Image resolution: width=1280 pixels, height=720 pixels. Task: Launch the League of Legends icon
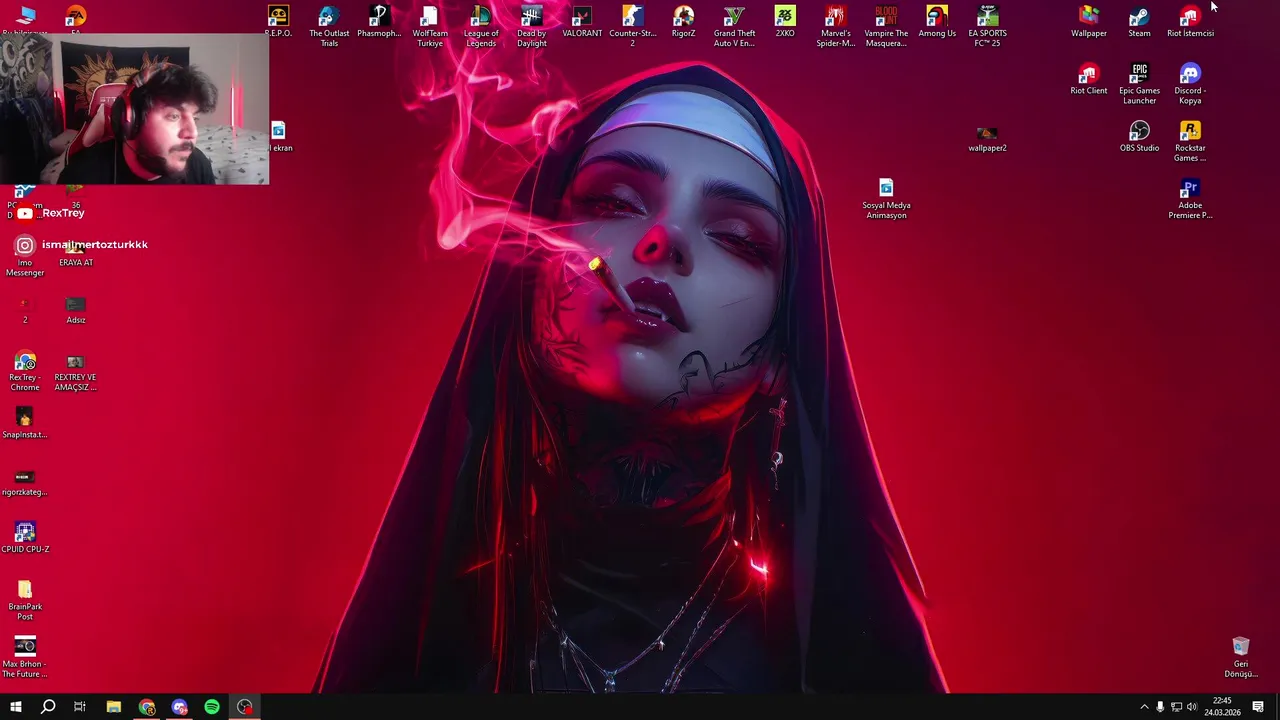pos(481,26)
